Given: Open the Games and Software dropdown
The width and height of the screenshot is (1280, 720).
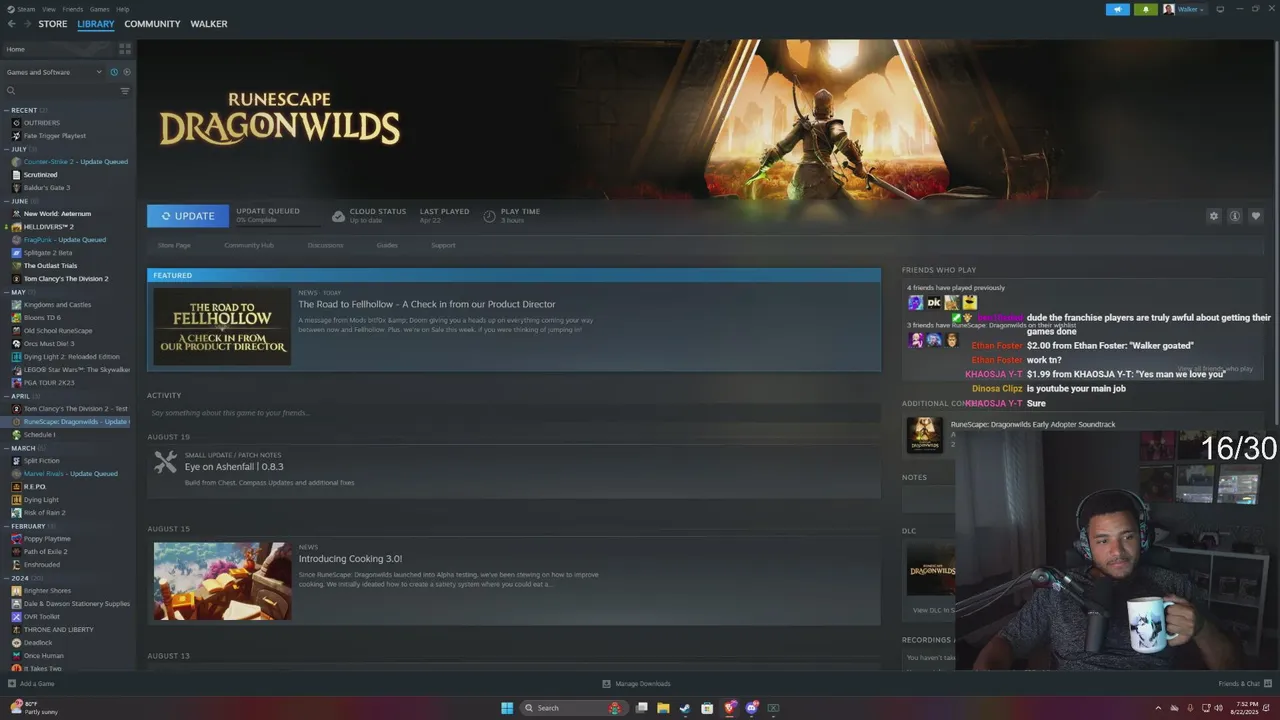Looking at the screenshot, I should pyautogui.click(x=54, y=72).
